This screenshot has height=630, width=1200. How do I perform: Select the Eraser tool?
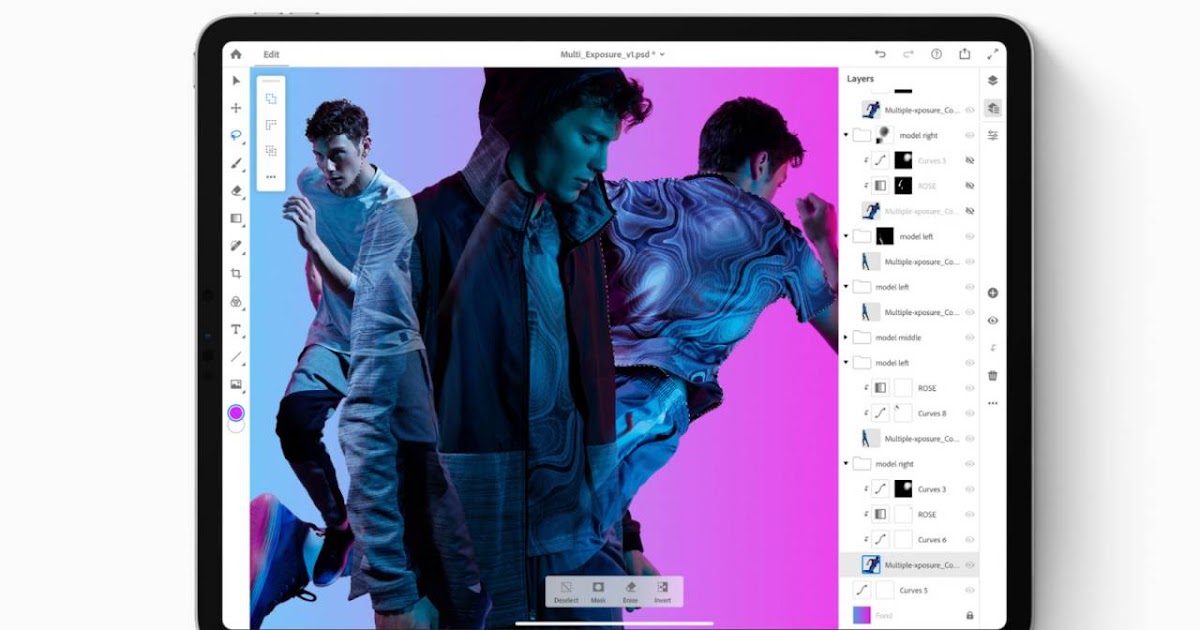(236, 190)
